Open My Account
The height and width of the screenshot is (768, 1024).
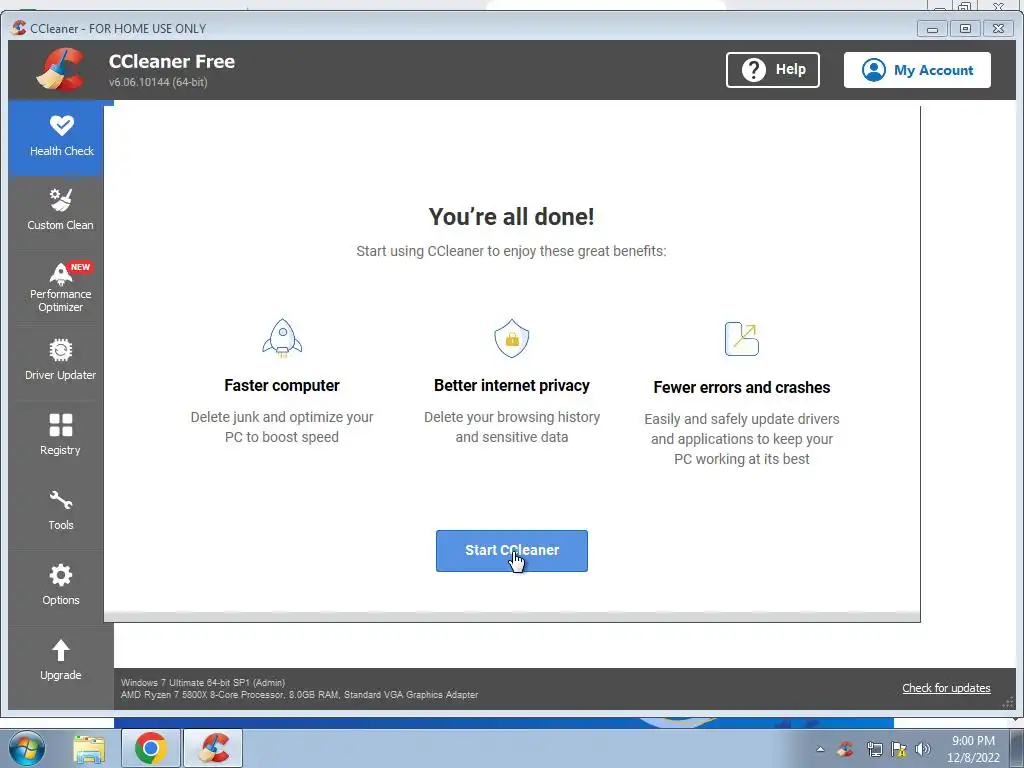click(x=917, y=70)
